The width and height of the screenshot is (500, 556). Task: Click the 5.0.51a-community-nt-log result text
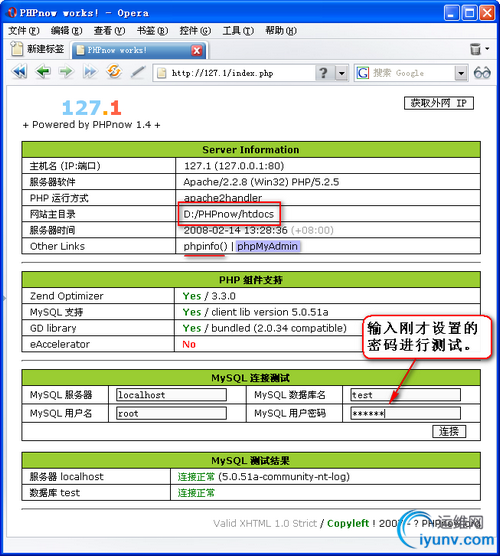[x=284, y=477]
